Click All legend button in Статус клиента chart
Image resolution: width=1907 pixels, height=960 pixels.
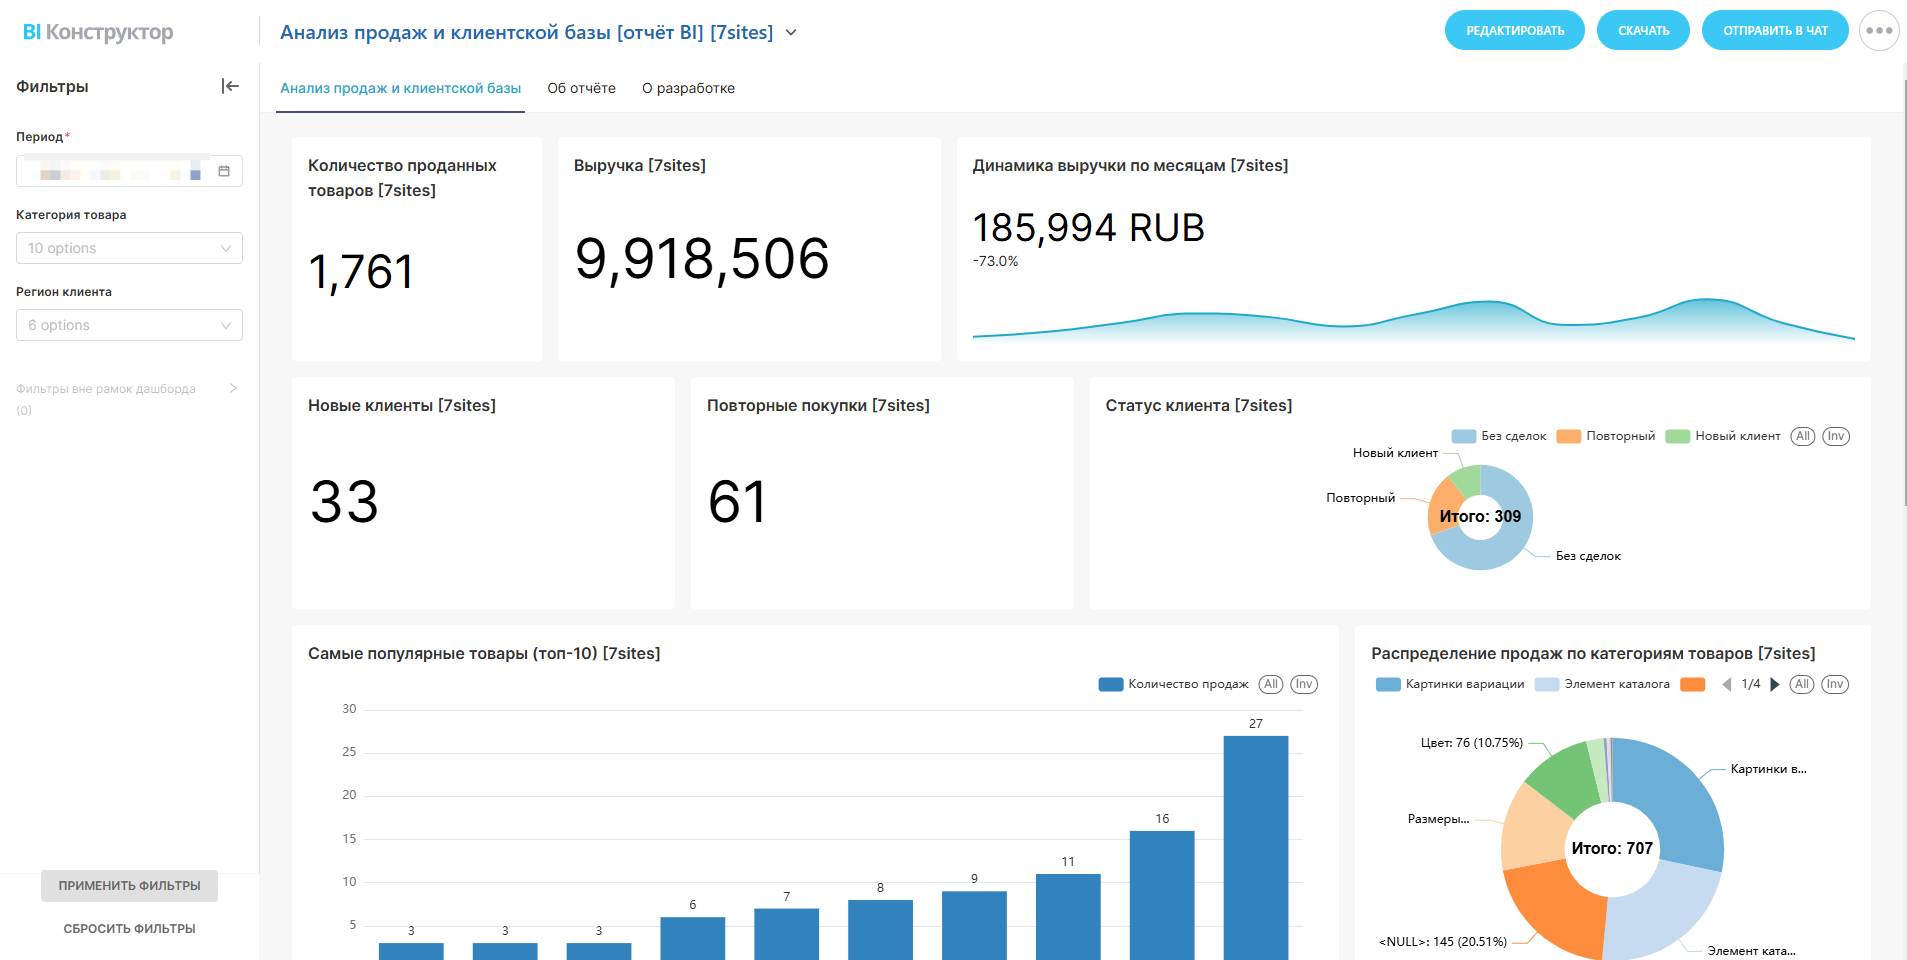point(1802,436)
